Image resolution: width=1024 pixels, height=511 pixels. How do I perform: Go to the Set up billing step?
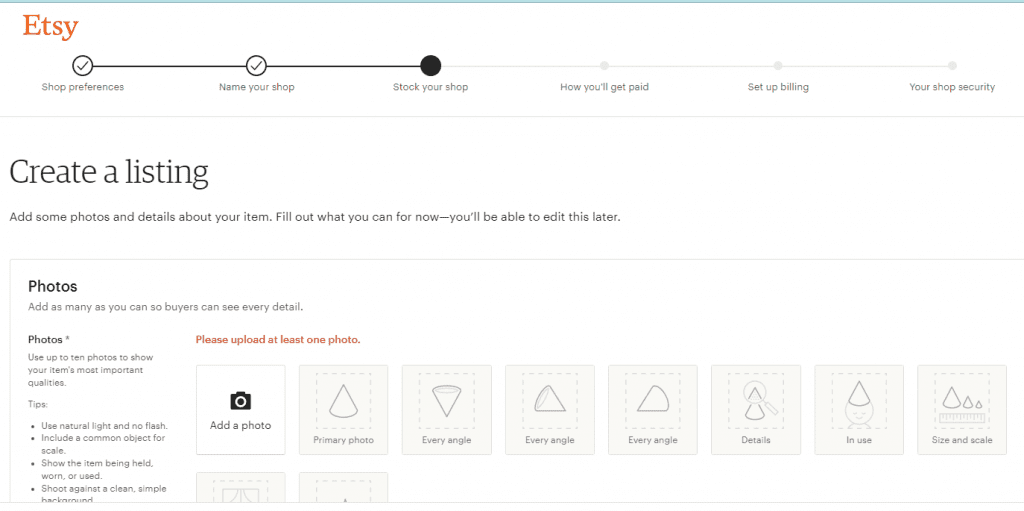tap(778, 87)
